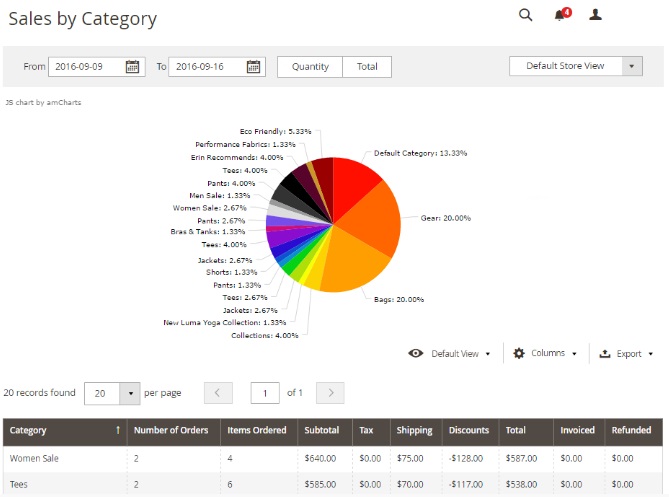
Task: Open the From date calendar picker
Action: 133,67
